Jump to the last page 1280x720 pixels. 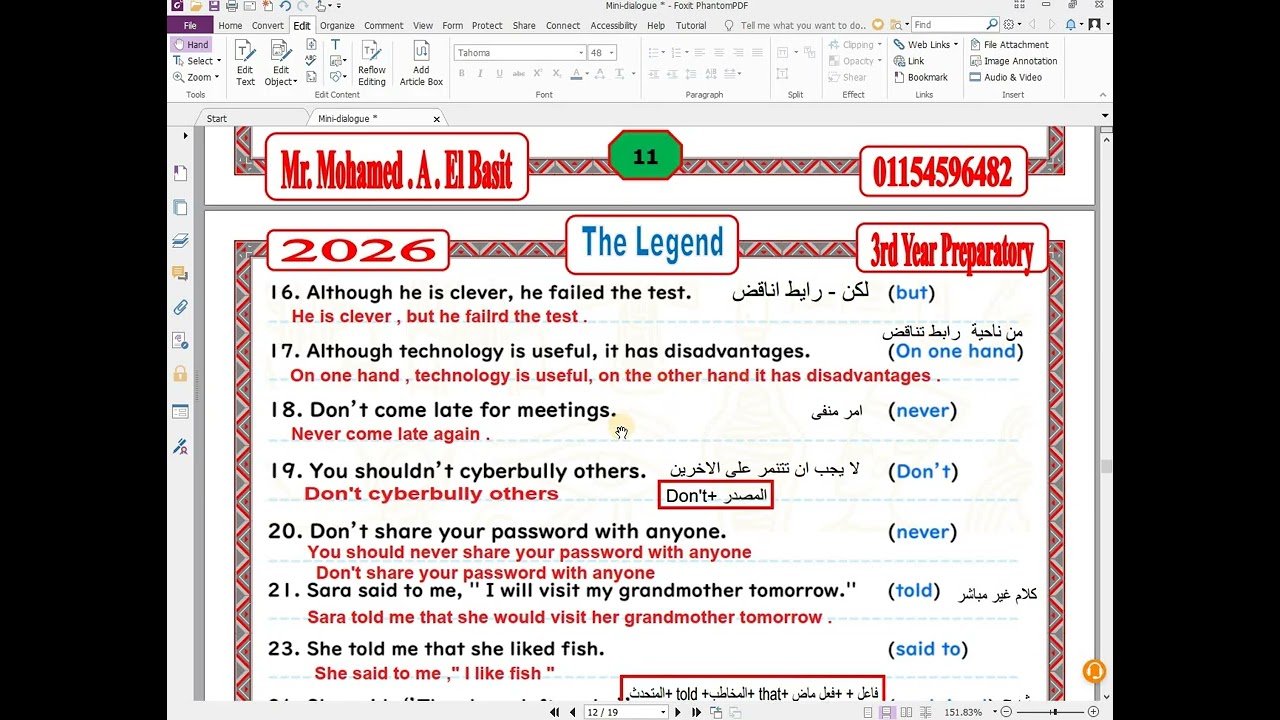695,712
